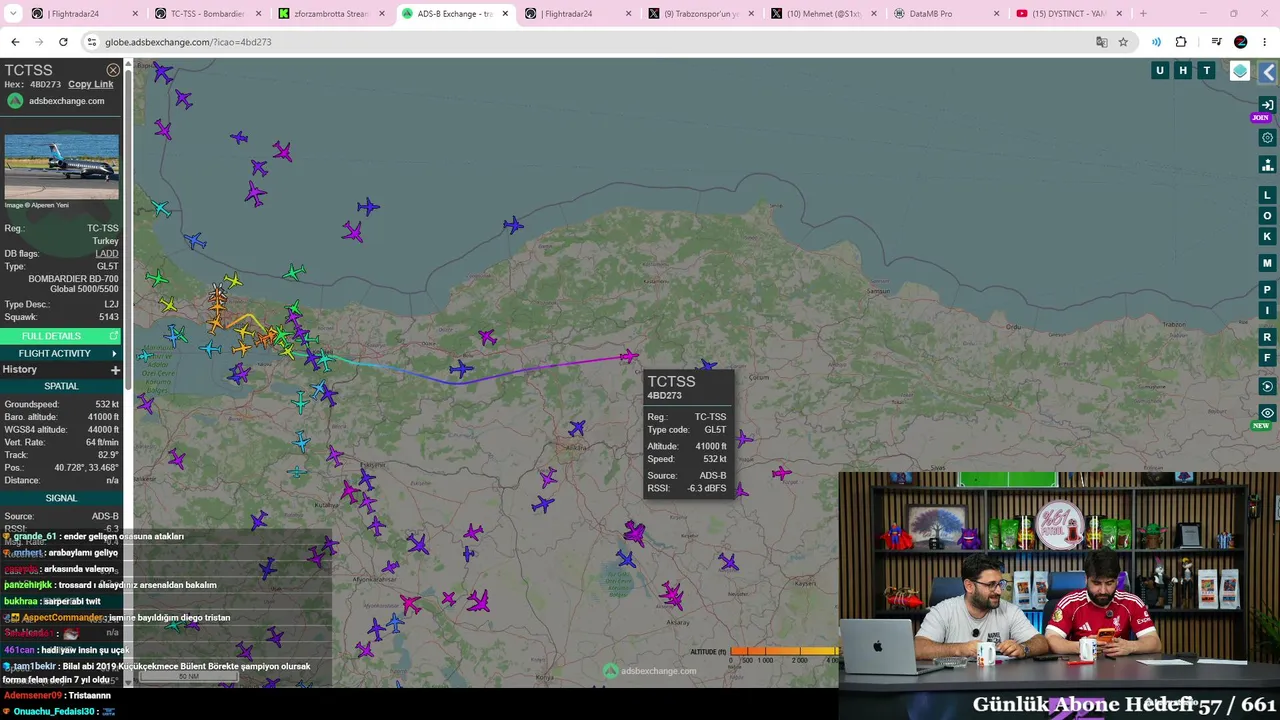Click the Squawk value 5143
The image size is (1280, 720).
click(x=109, y=317)
